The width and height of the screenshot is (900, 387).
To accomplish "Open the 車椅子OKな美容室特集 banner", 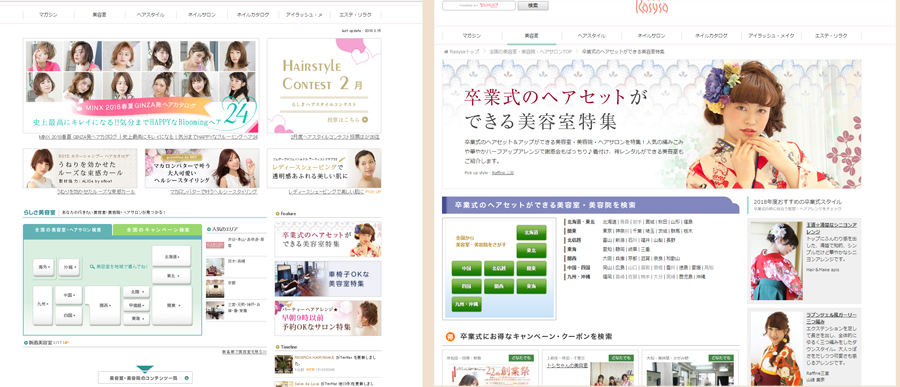I will [x=328, y=278].
